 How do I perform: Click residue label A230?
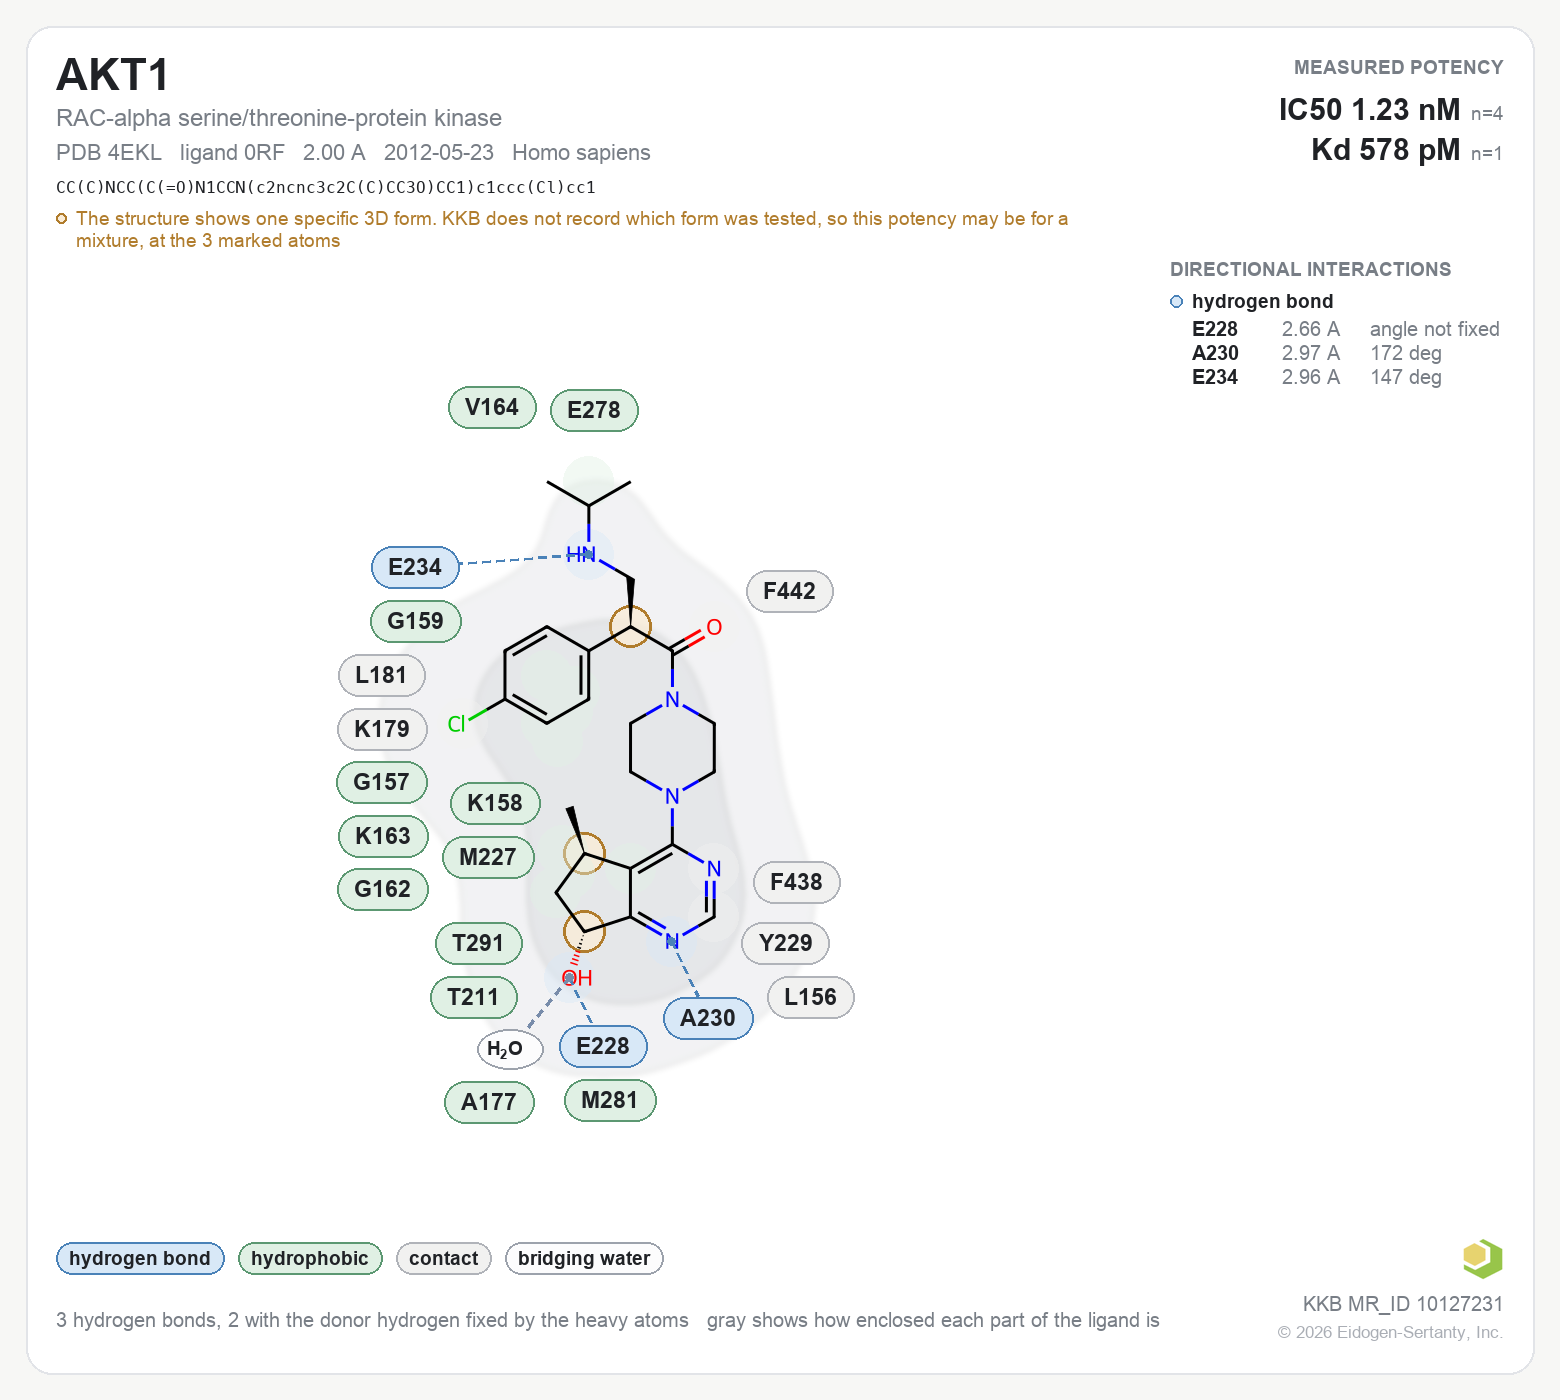click(708, 1018)
